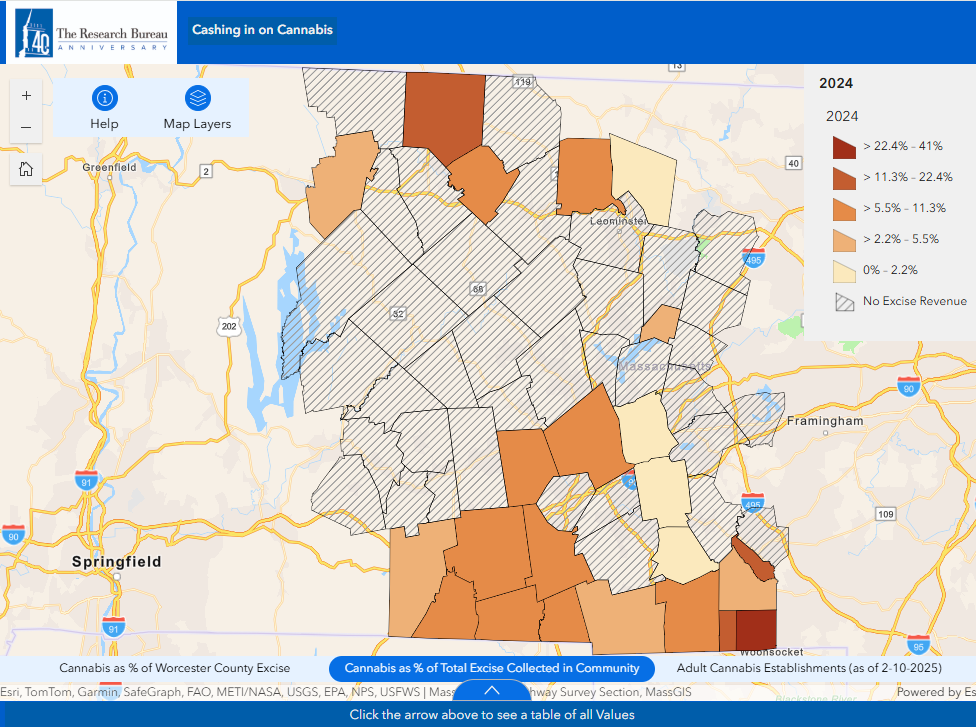Viewport: 976px width, 727px height.
Task: Click the Woonsocket label on map
Action: pos(771,652)
